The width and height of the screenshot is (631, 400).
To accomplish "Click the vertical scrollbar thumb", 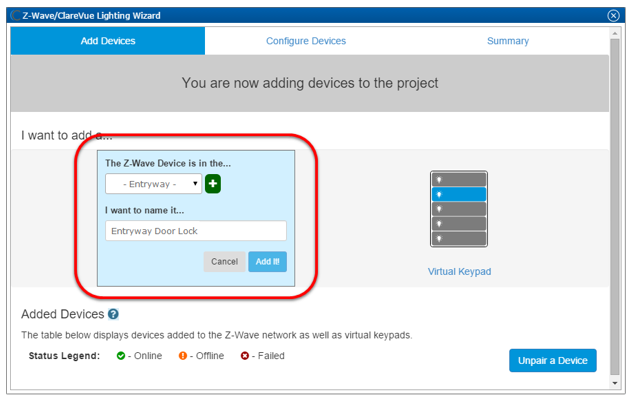I will (x=615, y=206).
